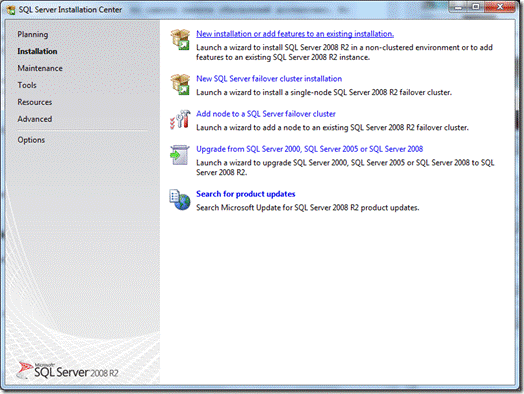Minimize the Installation Center window

coord(458,7)
